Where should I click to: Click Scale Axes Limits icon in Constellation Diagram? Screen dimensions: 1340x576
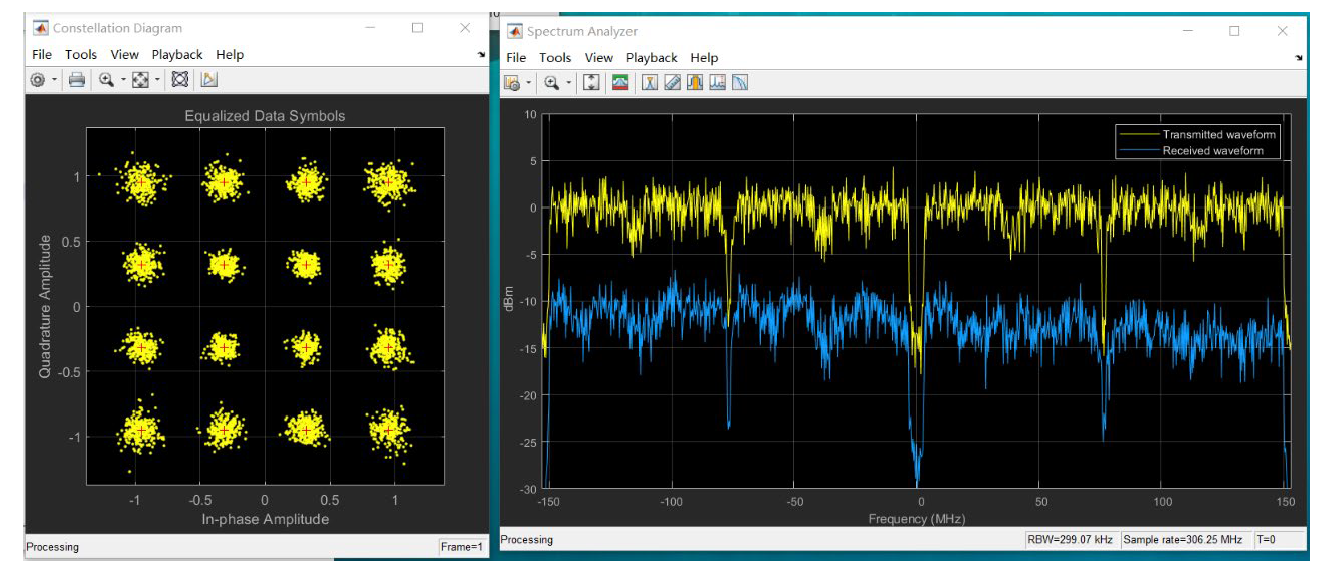(140, 80)
